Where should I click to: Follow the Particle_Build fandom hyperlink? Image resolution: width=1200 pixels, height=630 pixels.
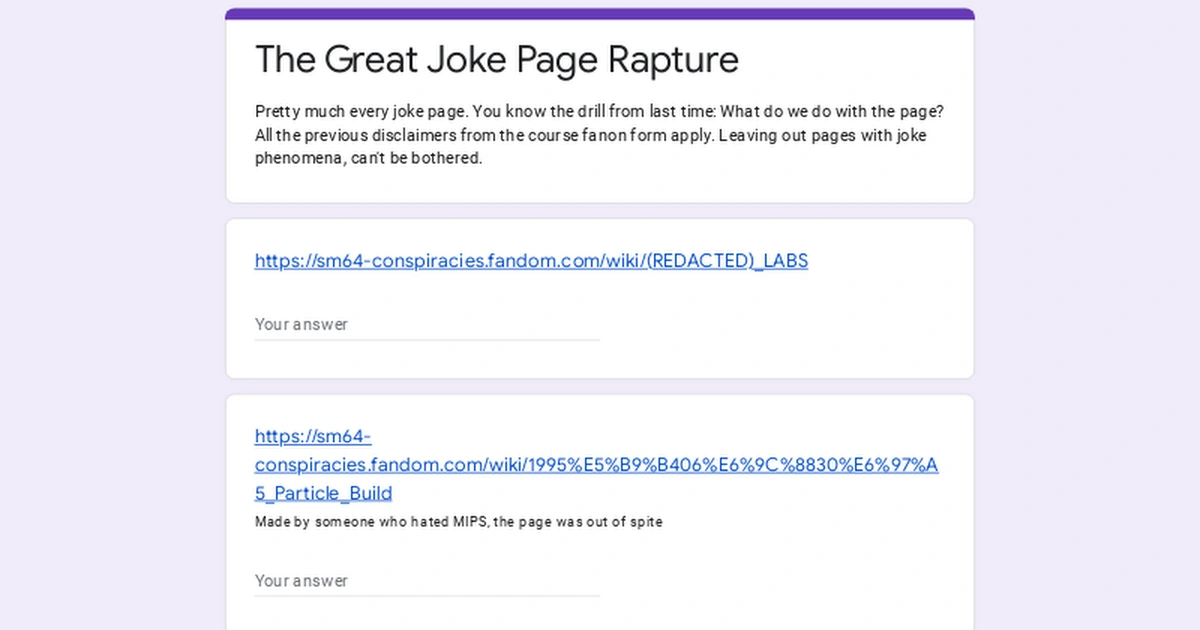point(596,464)
